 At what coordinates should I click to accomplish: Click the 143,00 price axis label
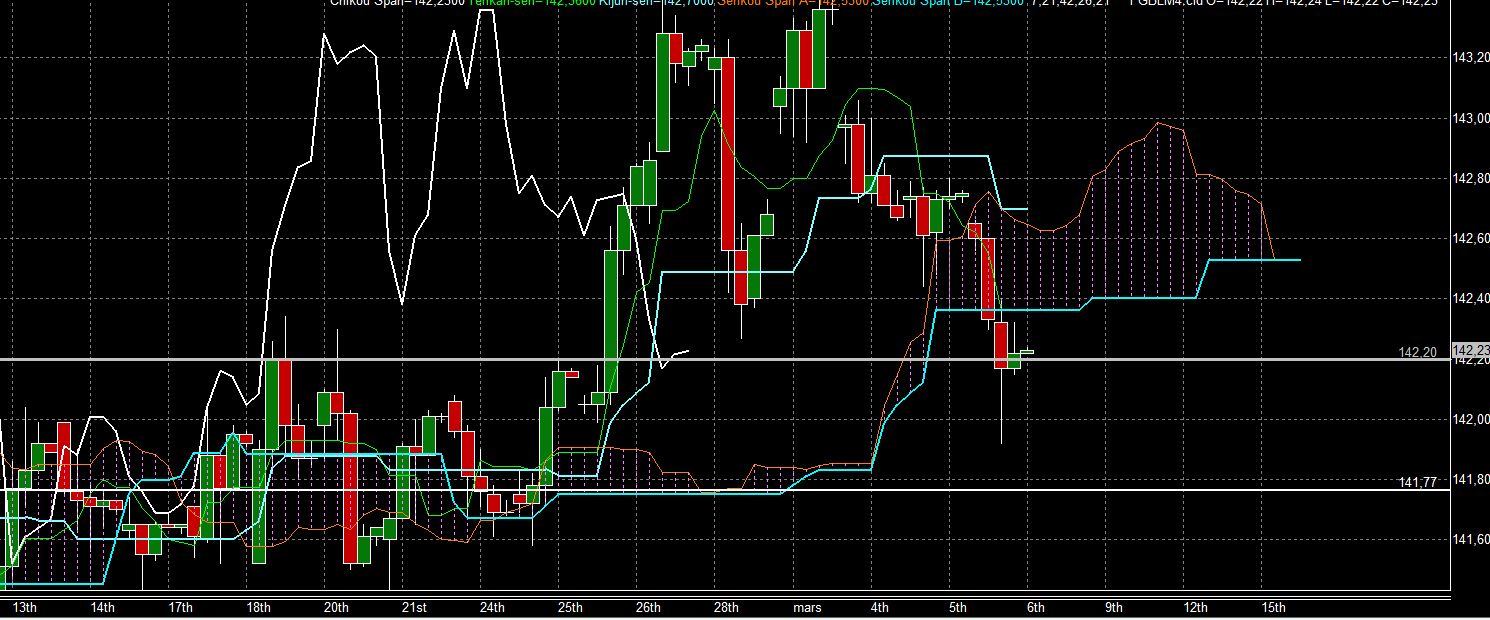click(x=1470, y=119)
